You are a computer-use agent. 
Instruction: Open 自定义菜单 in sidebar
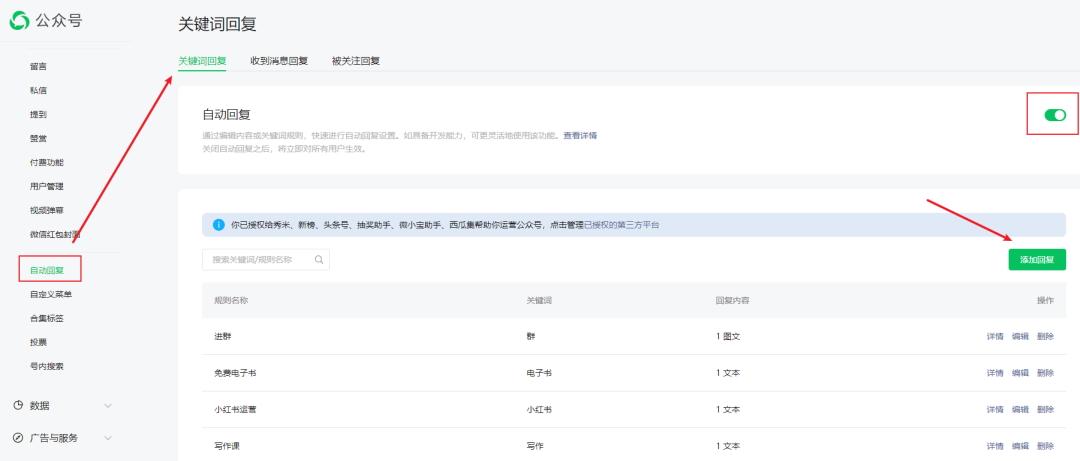(x=51, y=294)
